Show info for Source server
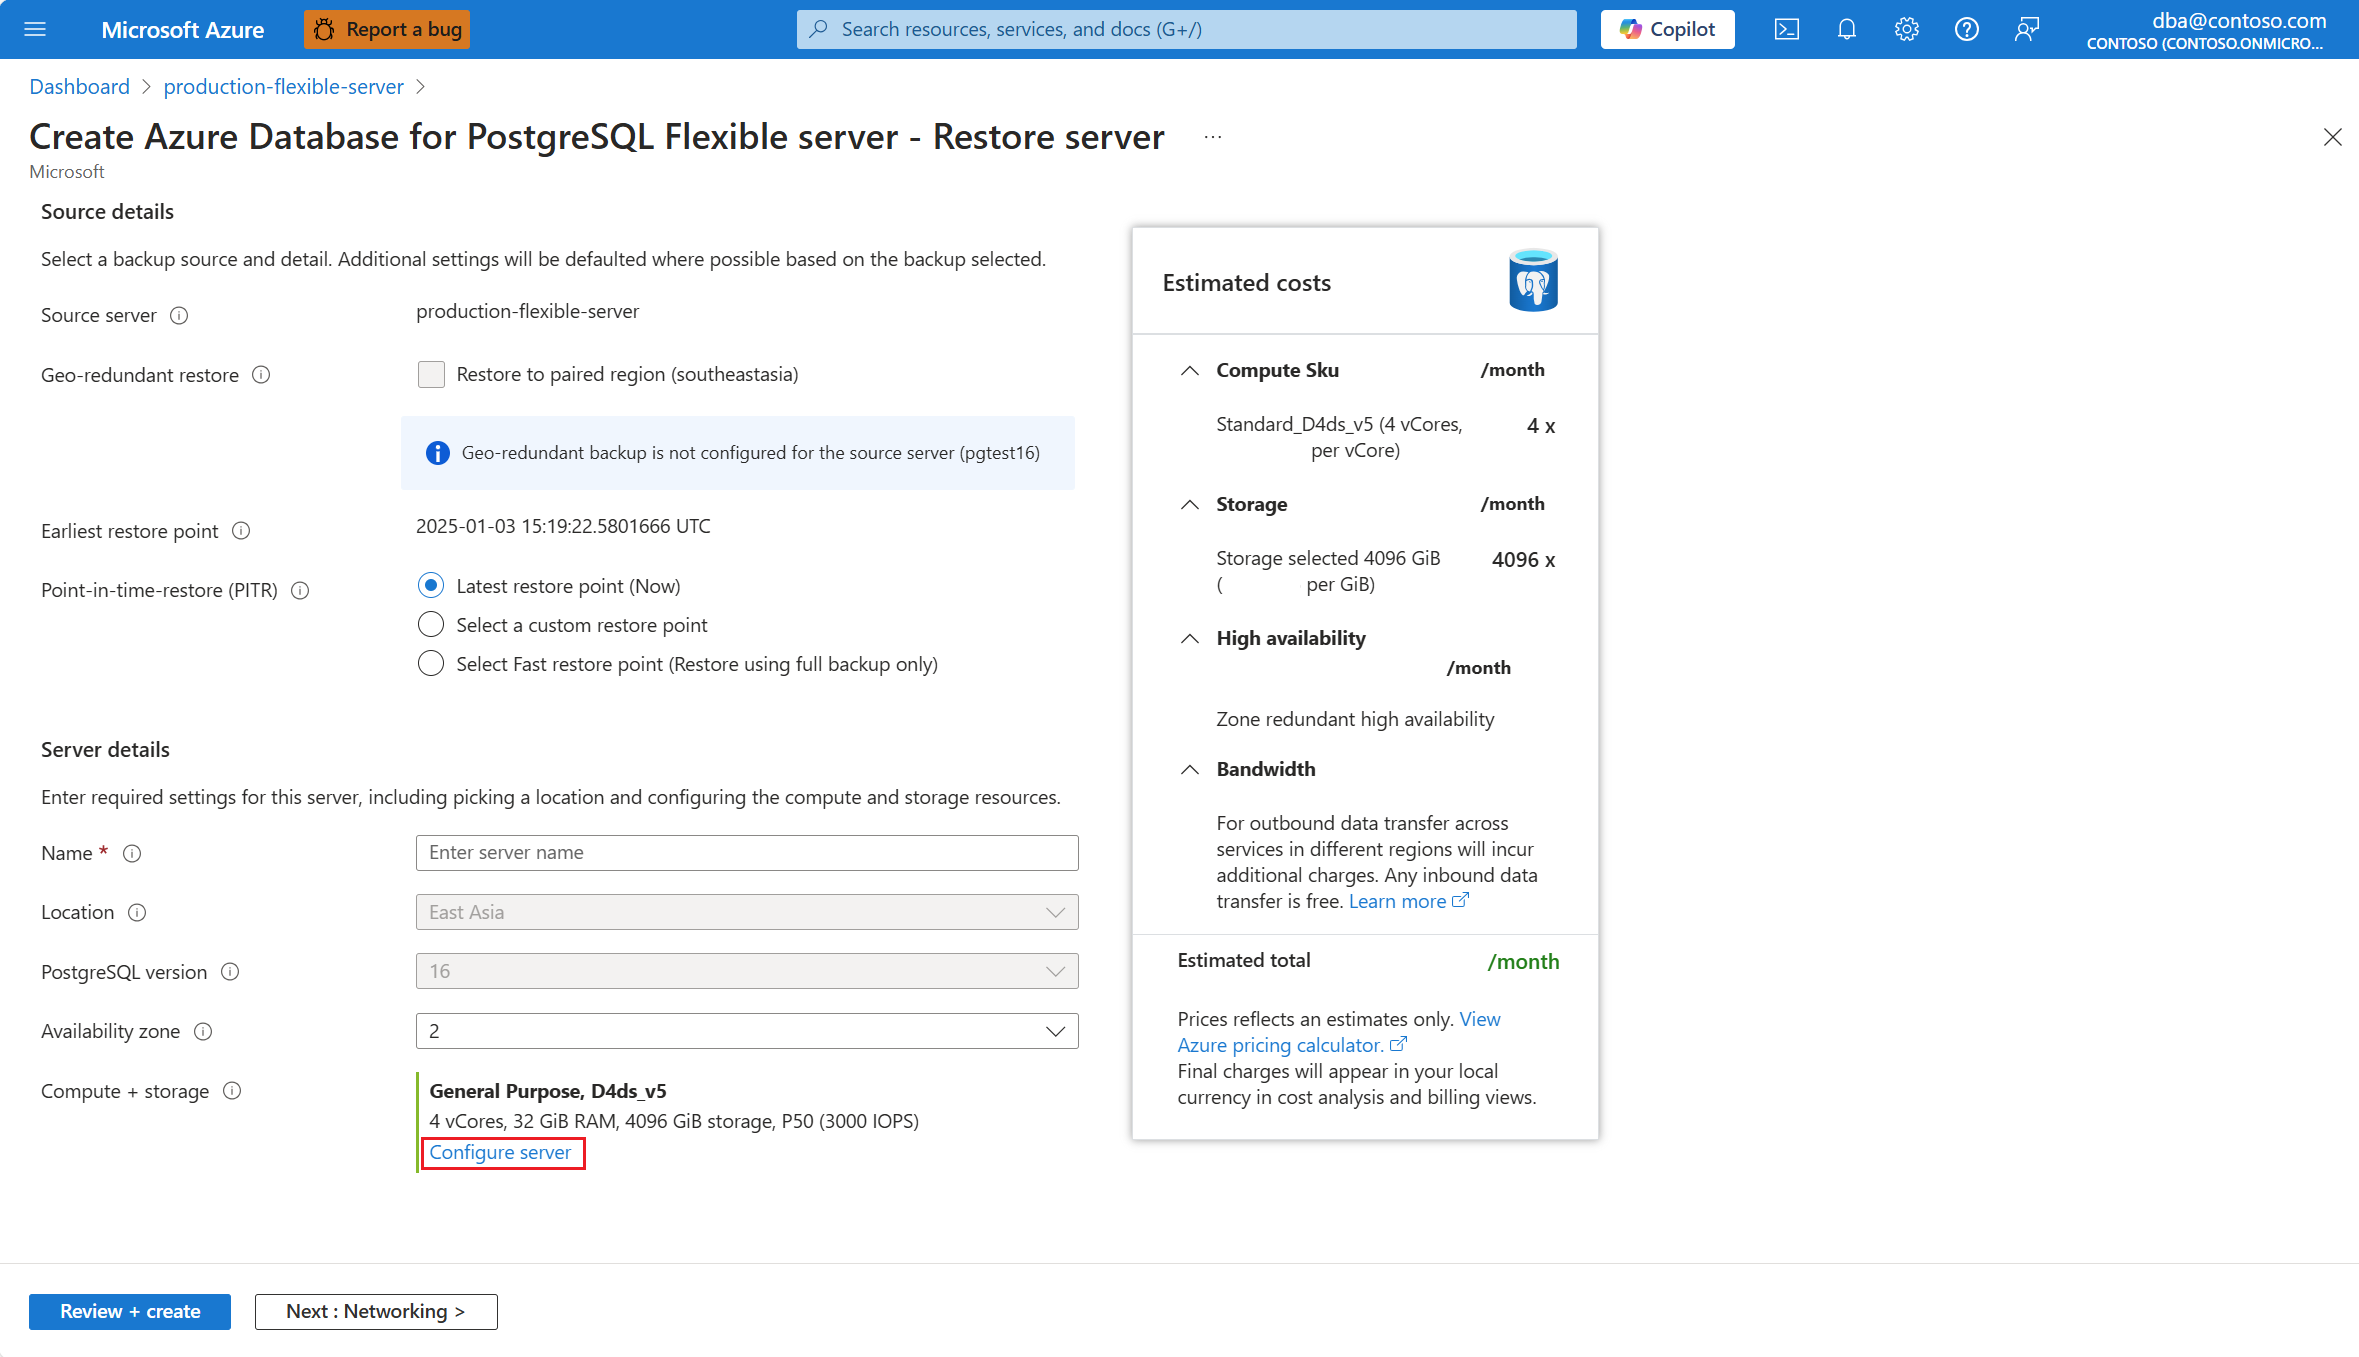The height and width of the screenshot is (1357, 2359). point(179,316)
